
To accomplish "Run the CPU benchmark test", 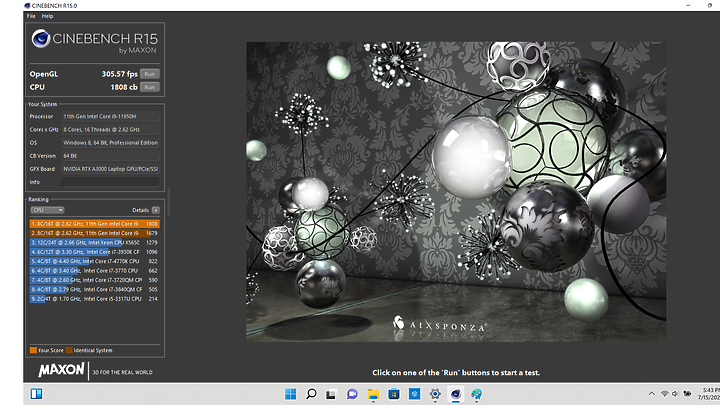I will click(150, 87).
